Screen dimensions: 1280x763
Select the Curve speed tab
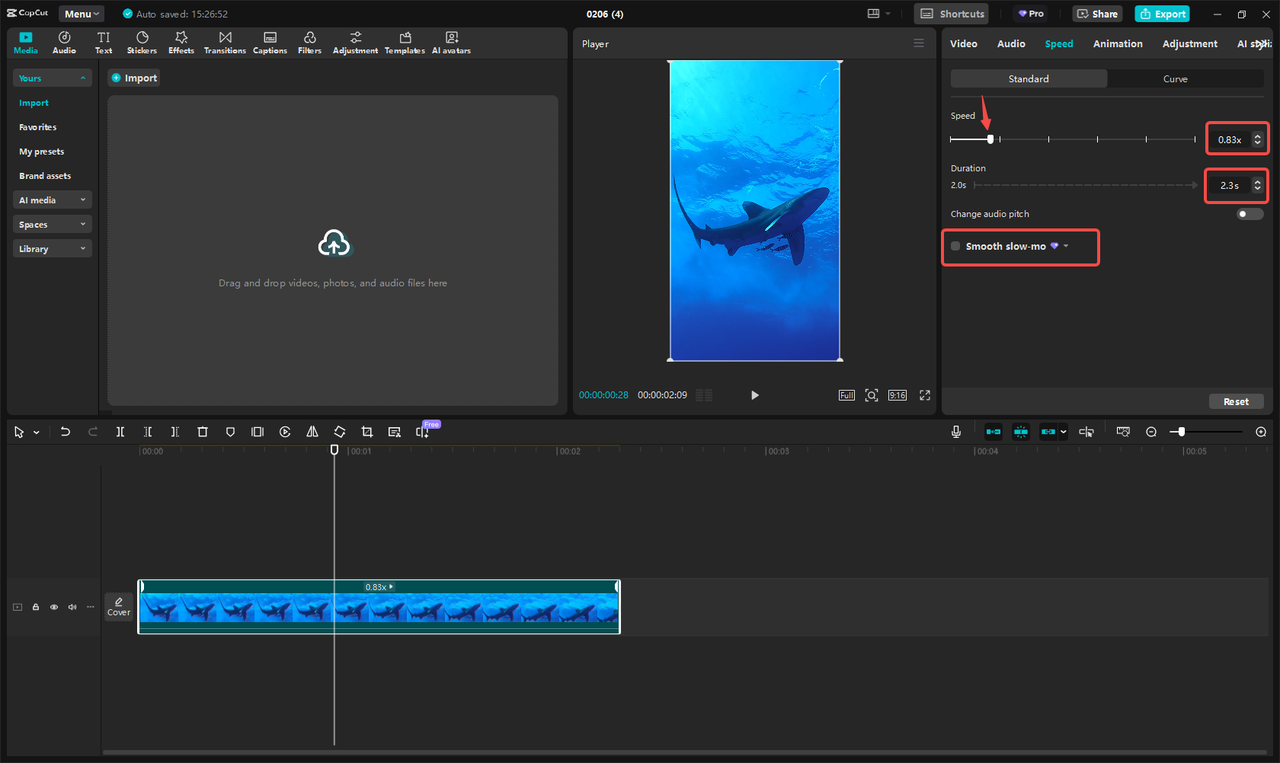[1175, 79]
